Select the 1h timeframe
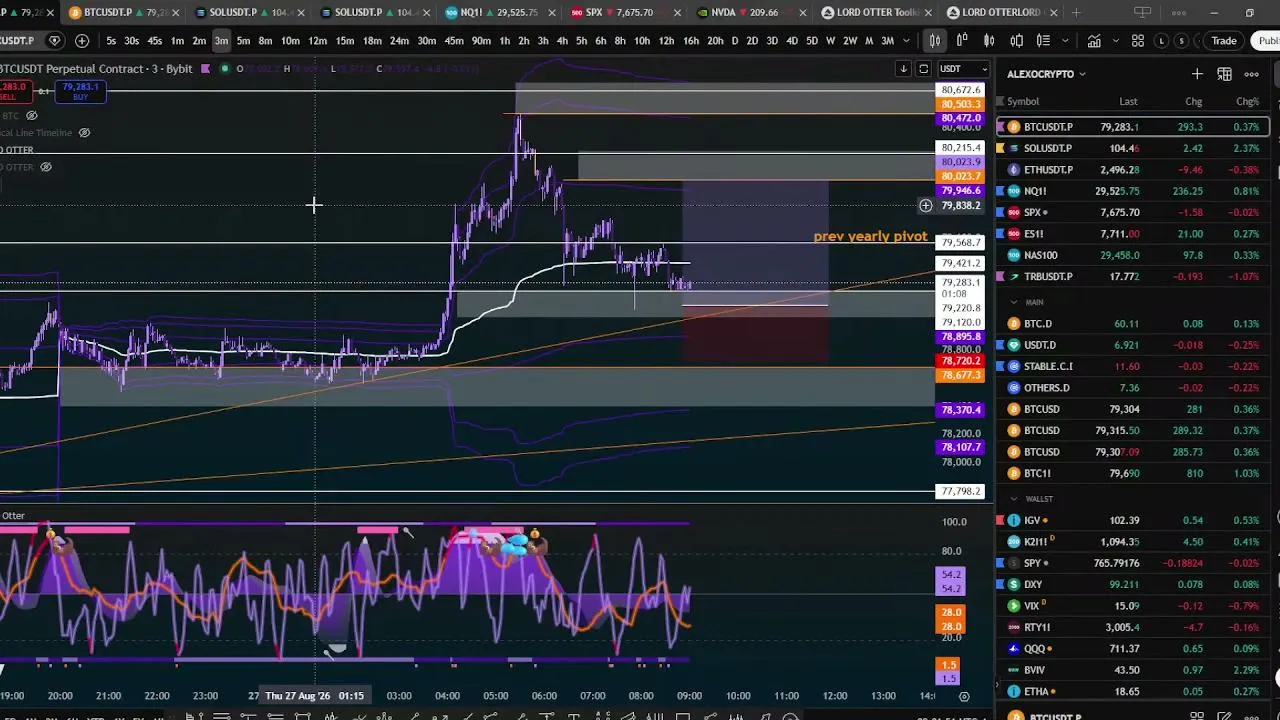 click(504, 41)
